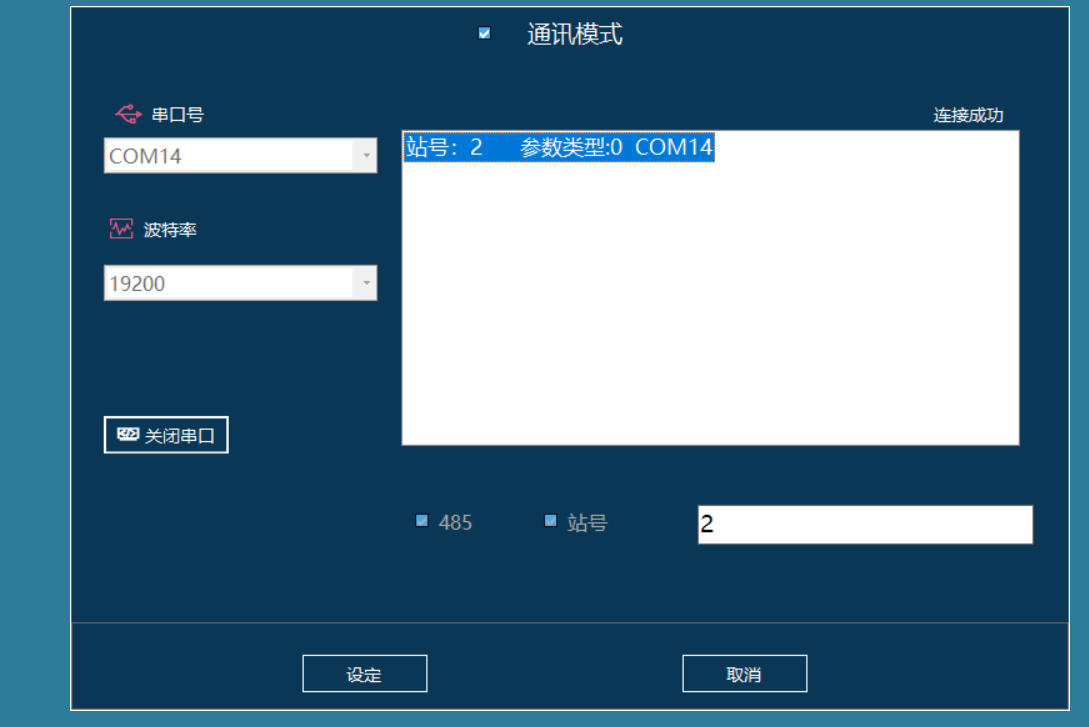
Task: Expand the COM14 serial port dropdown arrow
Action: (366, 156)
